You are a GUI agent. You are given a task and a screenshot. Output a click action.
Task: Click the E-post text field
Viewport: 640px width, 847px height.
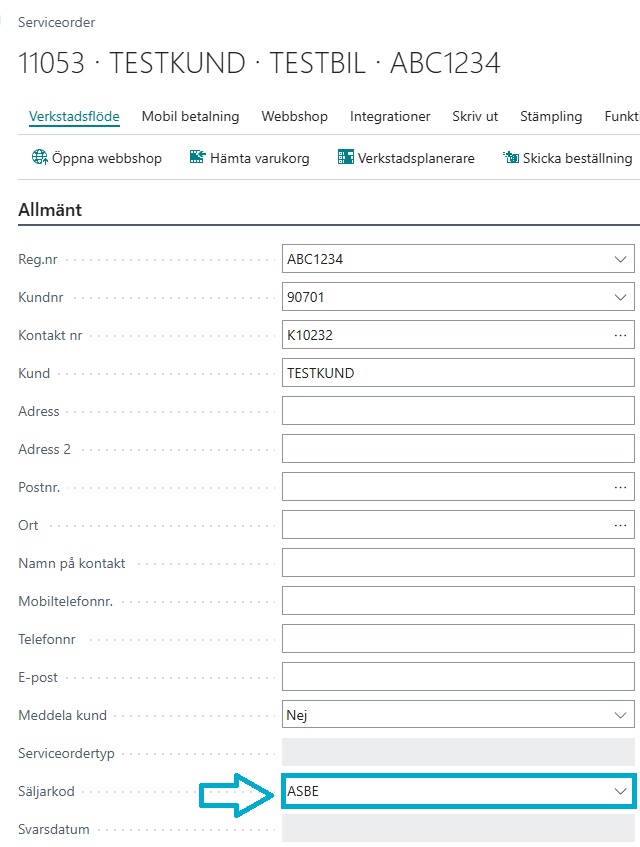click(x=458, y=677)
